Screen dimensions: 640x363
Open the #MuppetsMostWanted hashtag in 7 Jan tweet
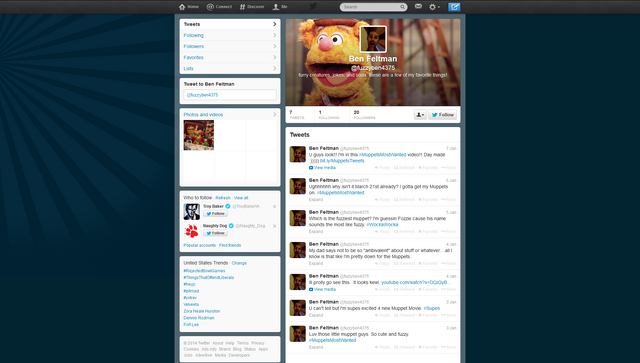(382, 155)
